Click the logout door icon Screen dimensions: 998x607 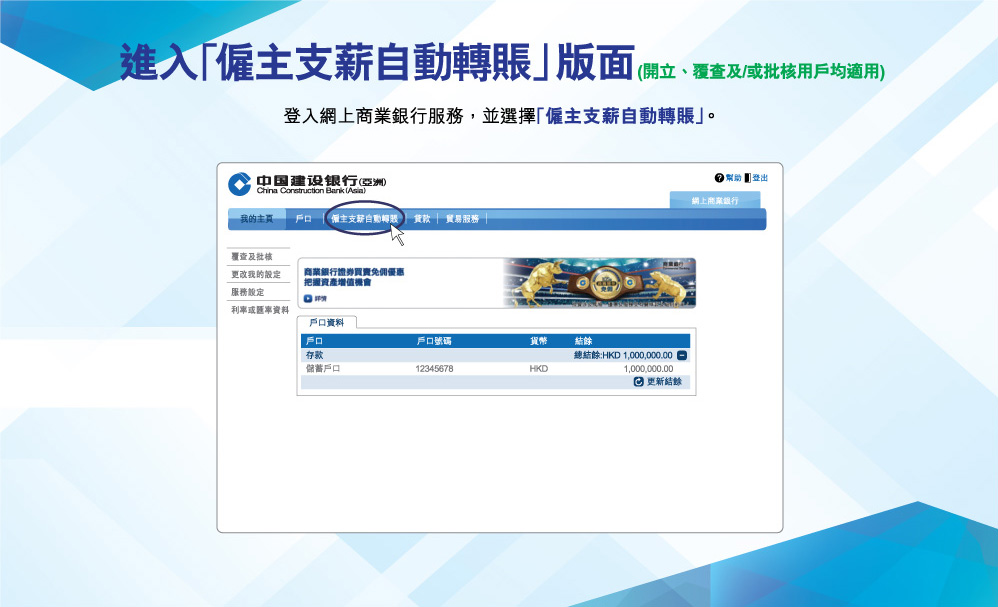[x=747, y=177]
